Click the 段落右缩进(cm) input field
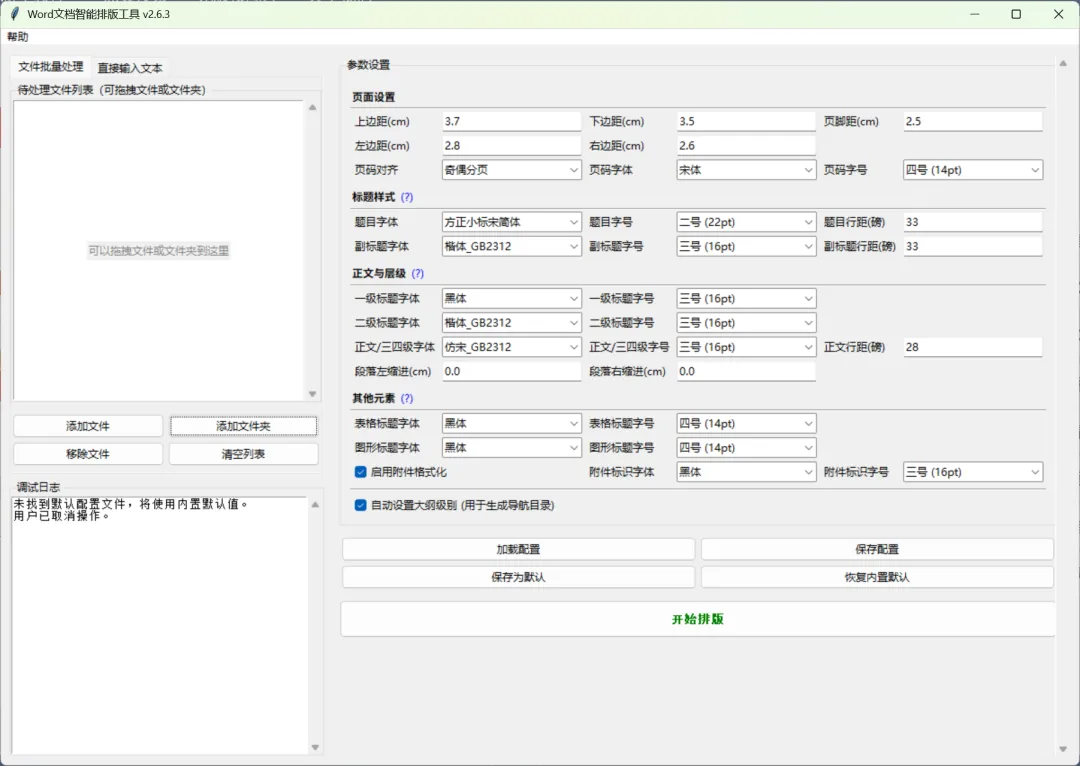The width and height of the screenshot is (1080, 766). 747,371
